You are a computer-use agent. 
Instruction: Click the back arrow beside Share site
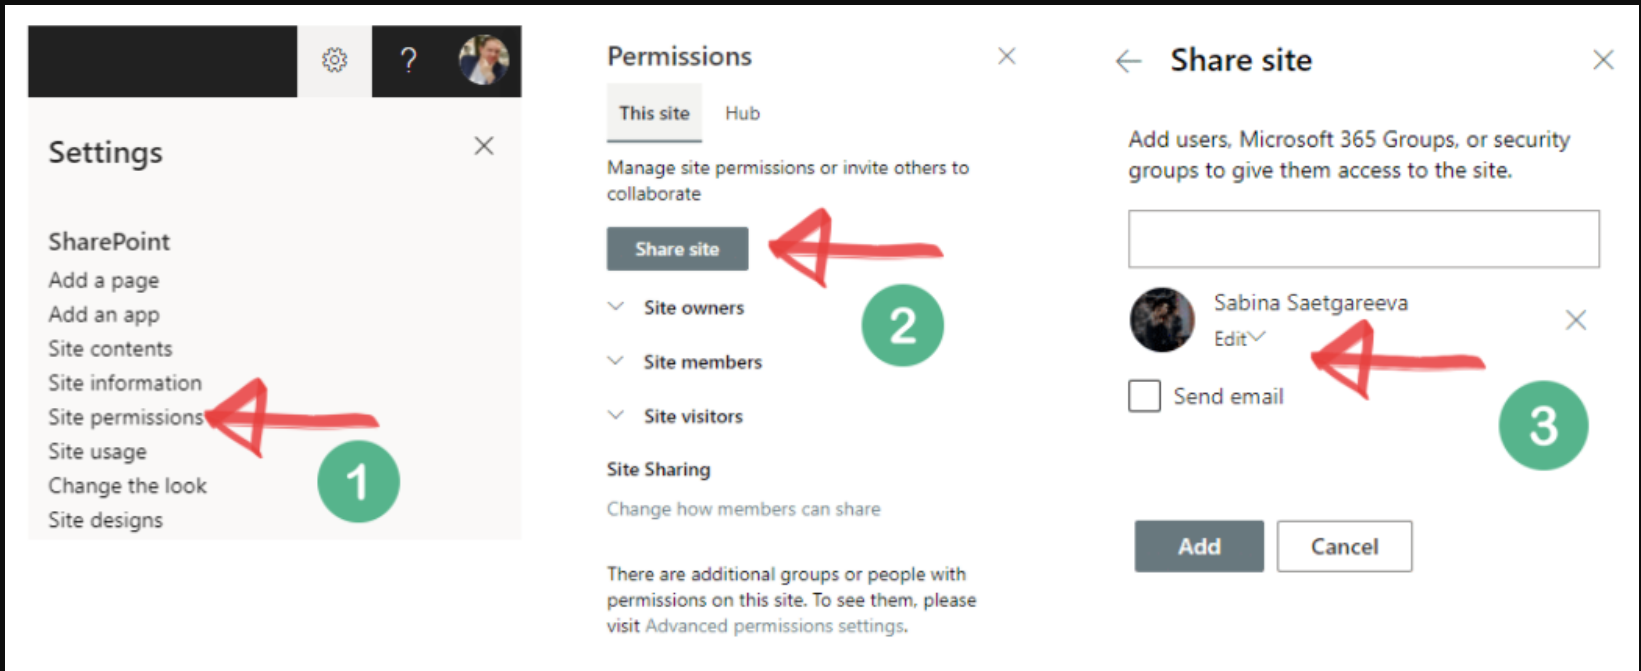1129,62
